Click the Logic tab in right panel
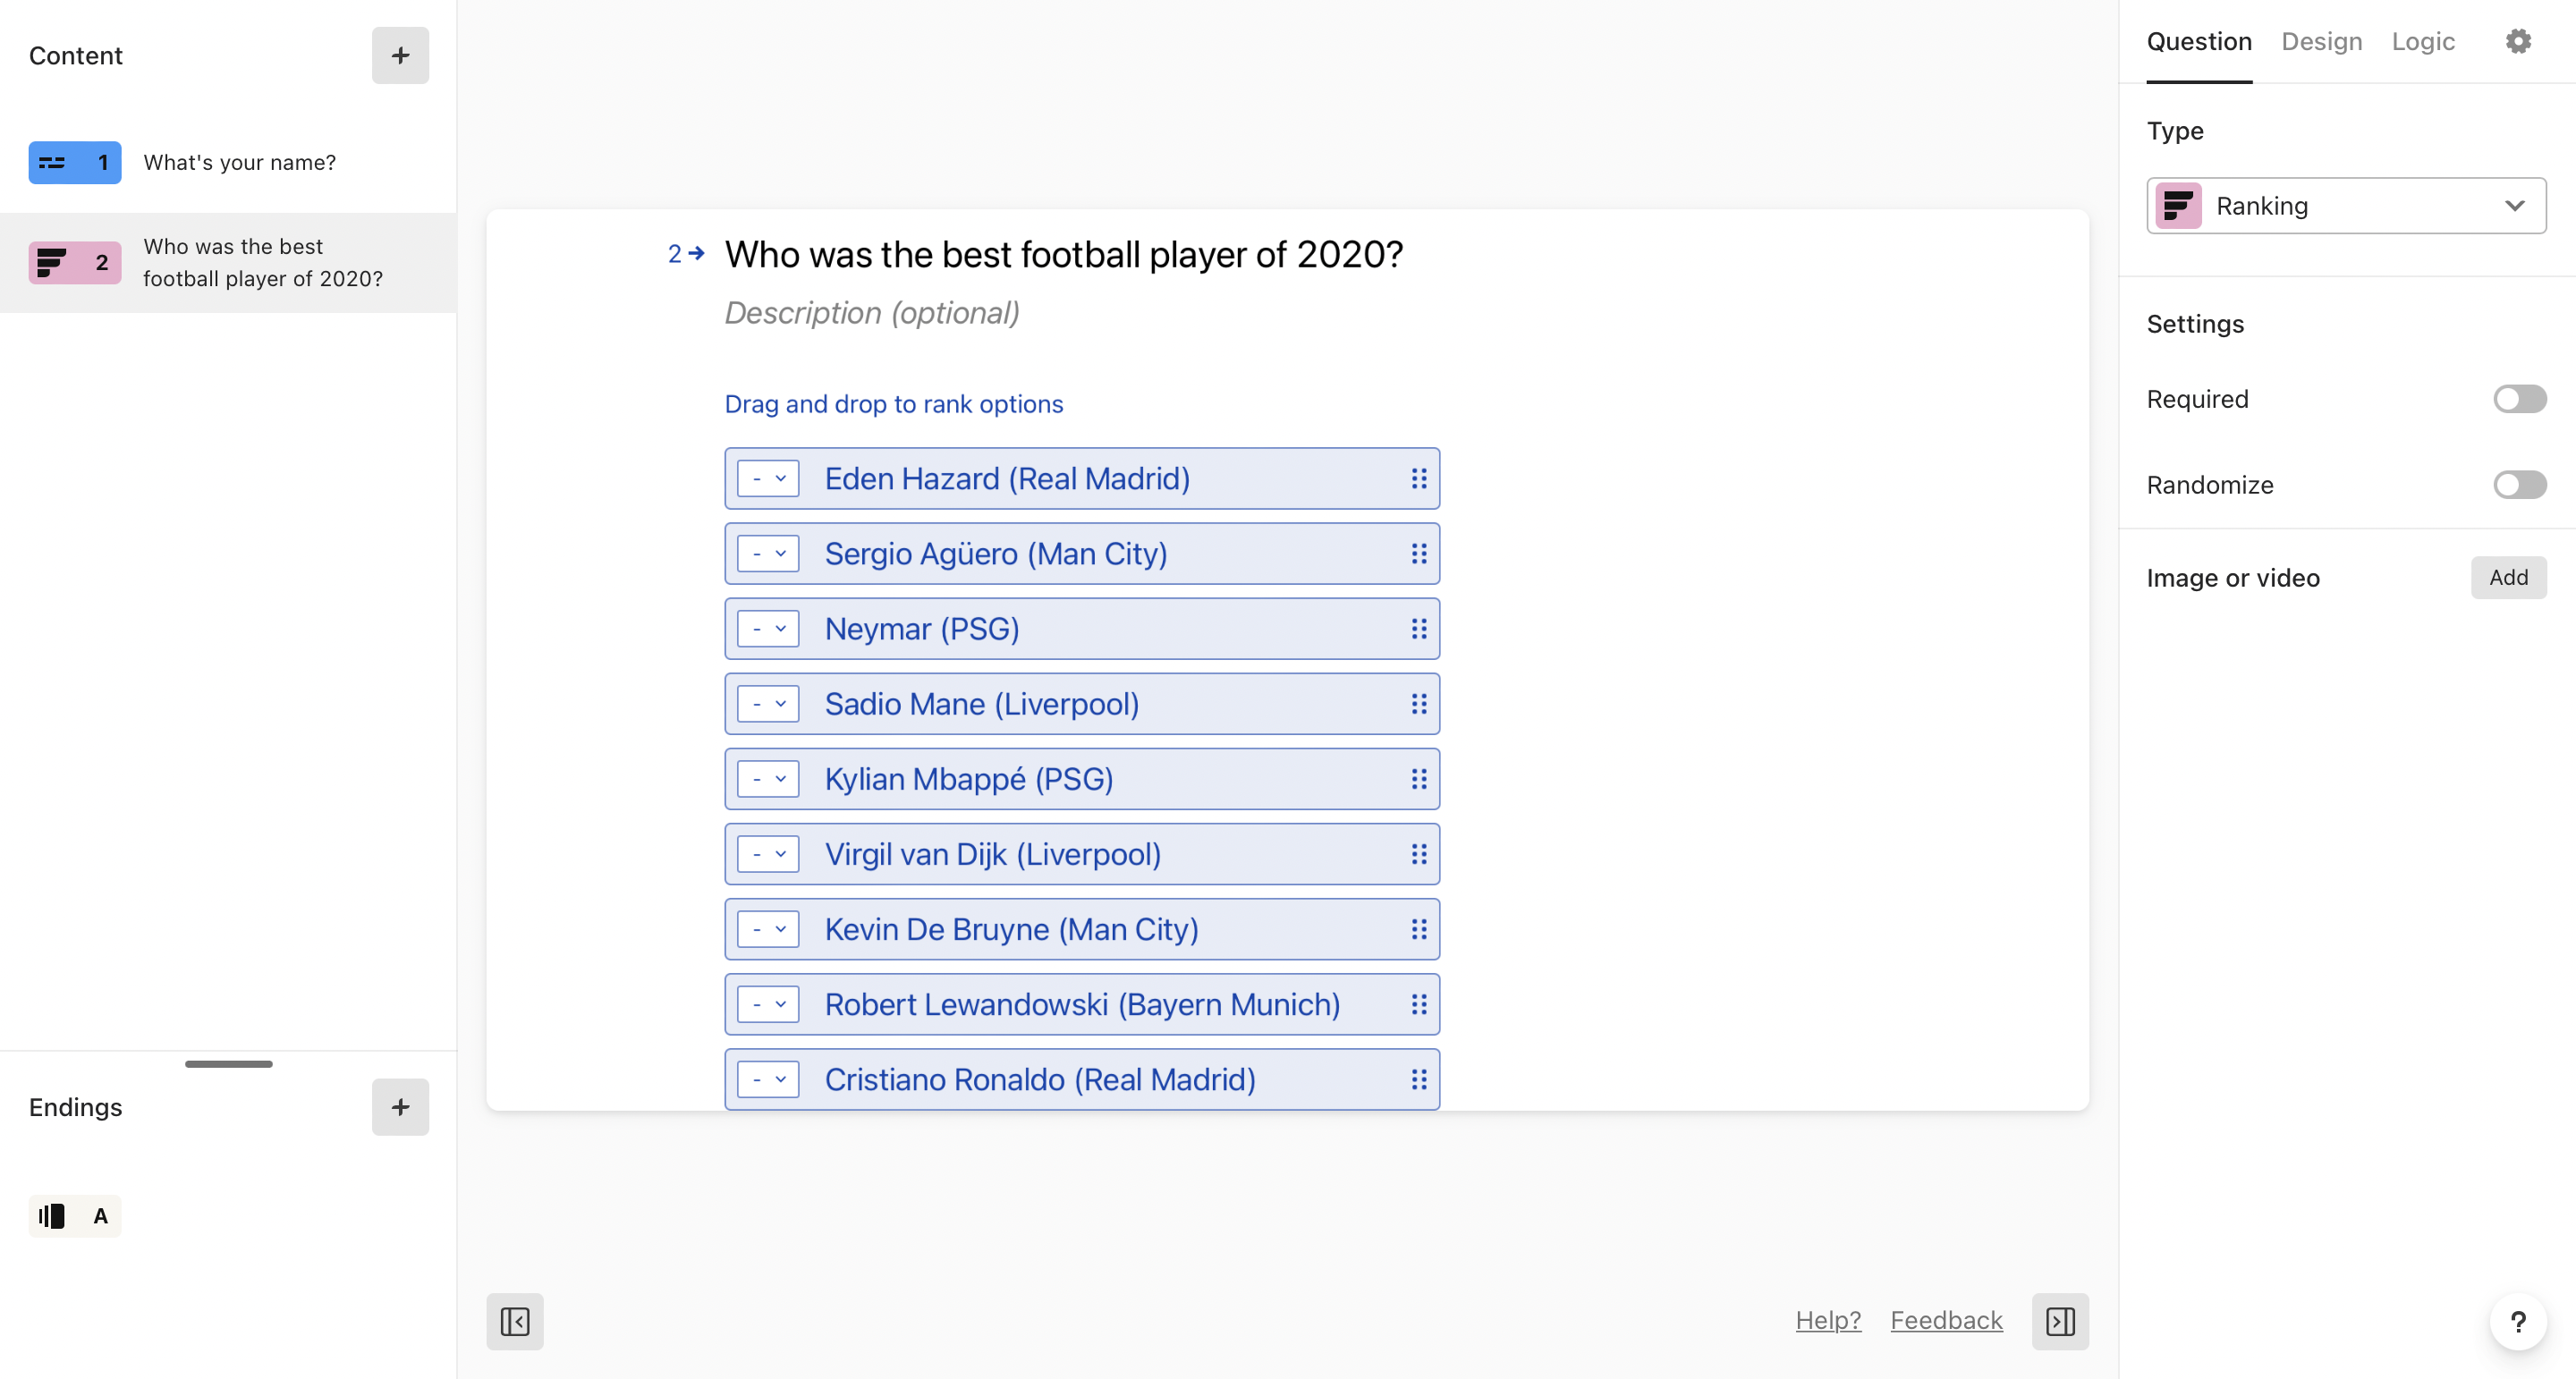Viewport: 2576px width, 1379px height. [x=2423, y=39]
